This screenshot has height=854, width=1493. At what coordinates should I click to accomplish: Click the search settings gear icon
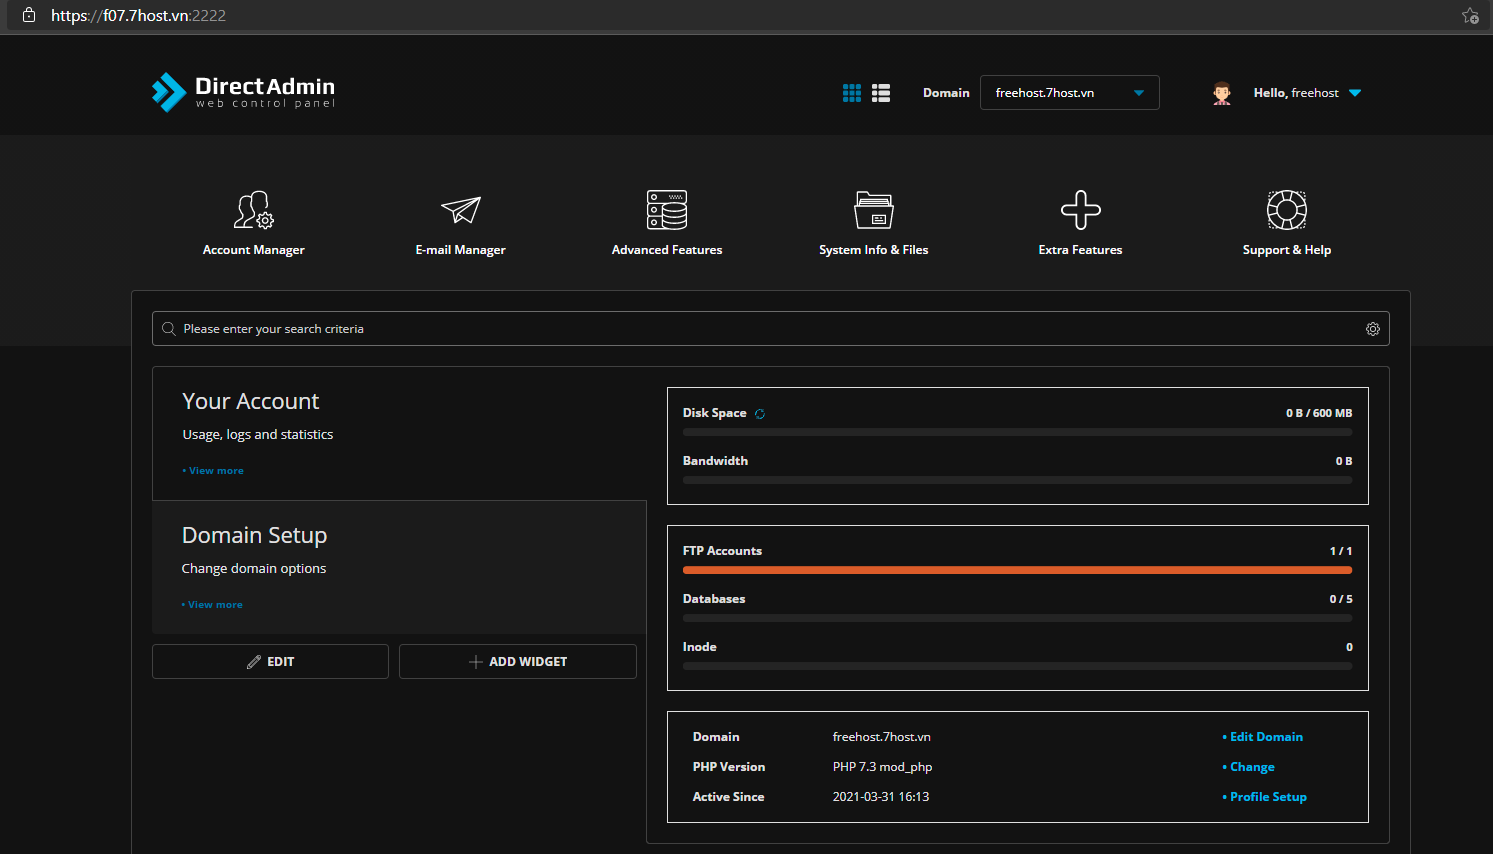tap(1373, 329)
